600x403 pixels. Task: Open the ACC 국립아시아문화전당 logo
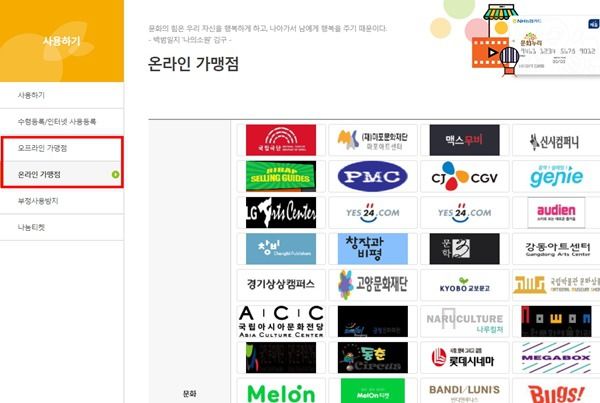coord(281,321)
